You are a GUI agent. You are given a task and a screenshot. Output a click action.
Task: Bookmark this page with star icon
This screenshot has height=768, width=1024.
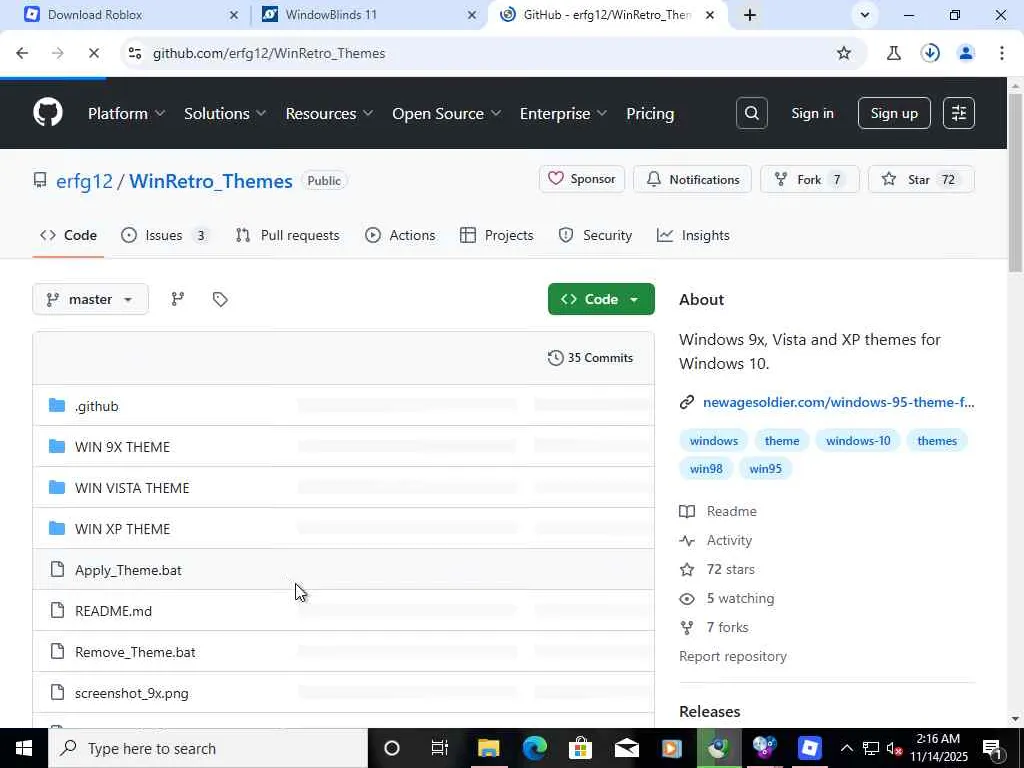coord(844,53)
